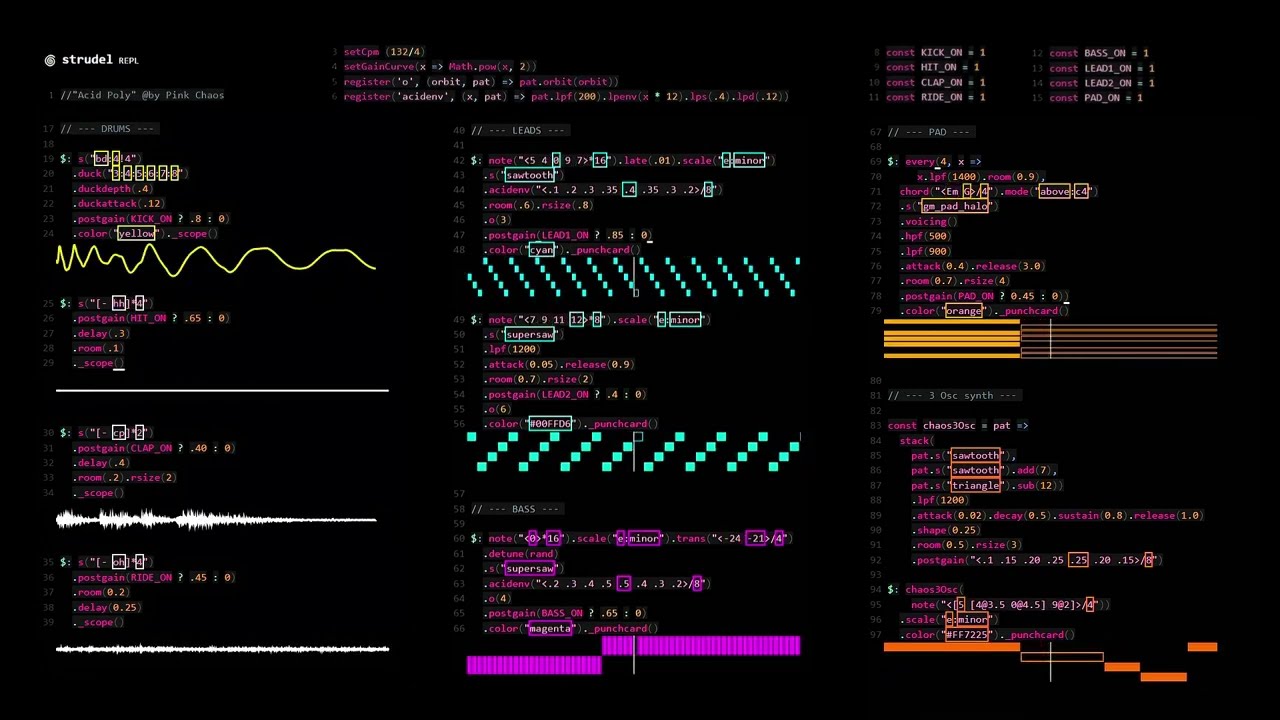This screenshot has width=1280, height=720.
Task: Place cursor on the "Acid Poly" comment line
Action: (x=142, y=95)
